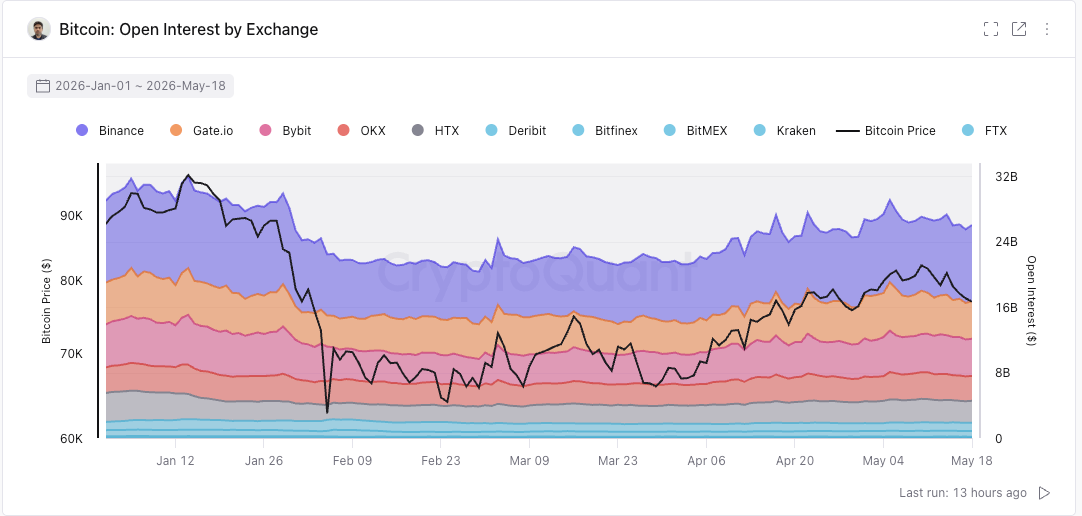This screenshot has height=516, width=1082.
Task: Click the Binance purple legend dot
Action: pos(82,130)
